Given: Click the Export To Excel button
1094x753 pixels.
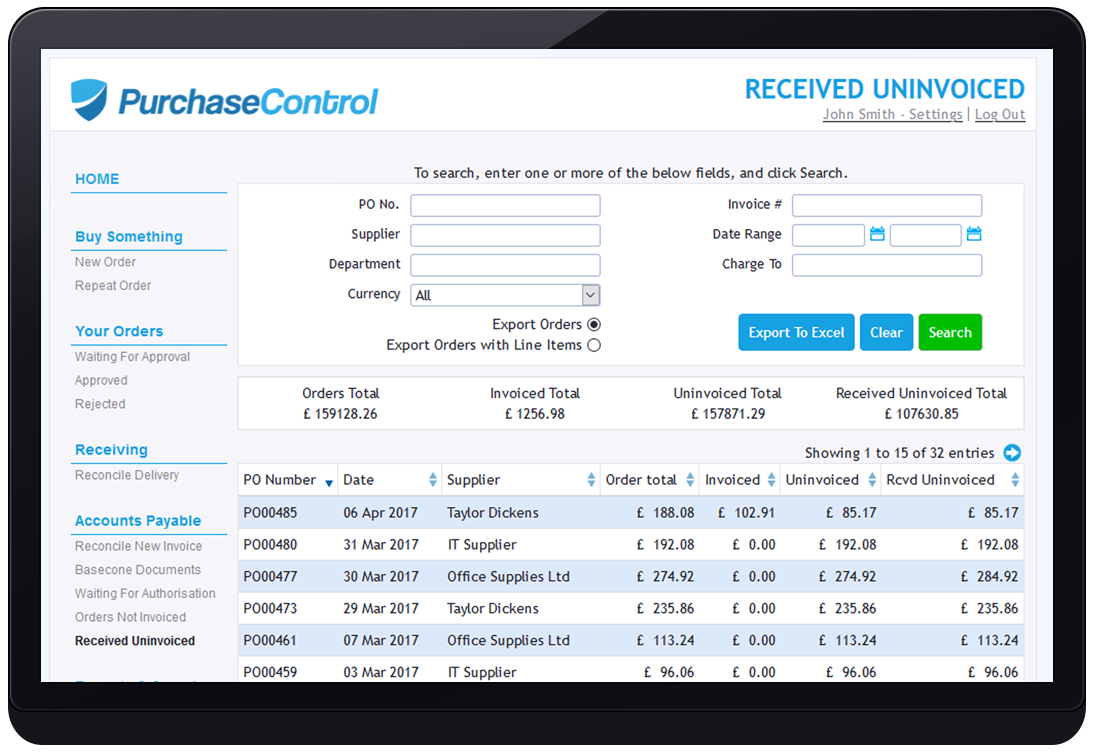Looking at the screenshot, I should coord(796,333).
